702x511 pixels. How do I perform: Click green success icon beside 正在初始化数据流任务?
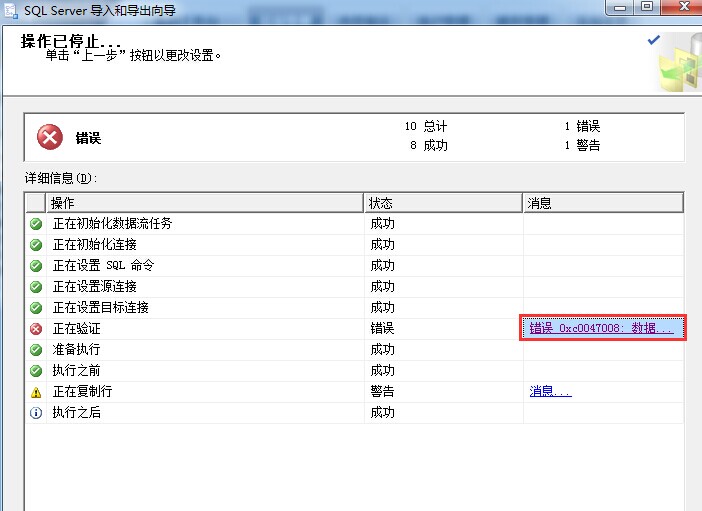(x=36, y=224)
